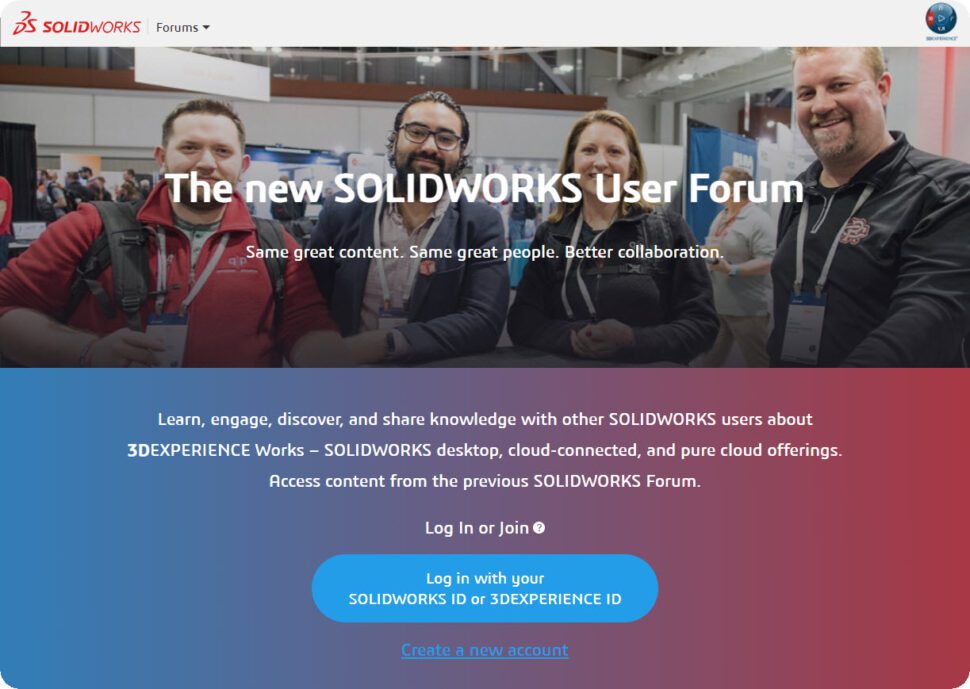The height and width of the screenshot is (689, 970).
Task: Click the south quadrant of the compass
Action: (941, 28)
